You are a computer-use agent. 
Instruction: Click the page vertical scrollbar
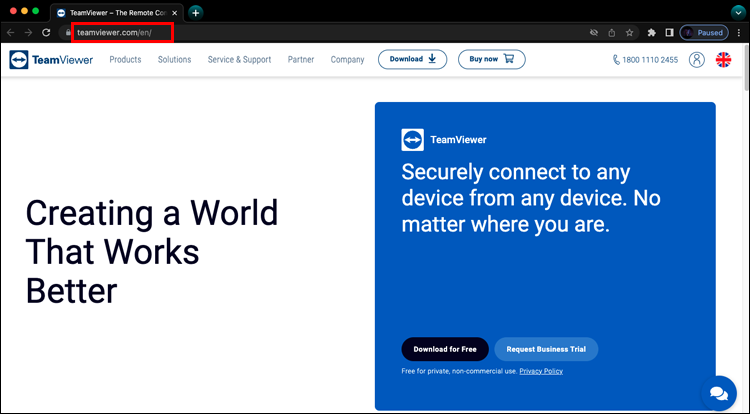[x=746, y=67]
